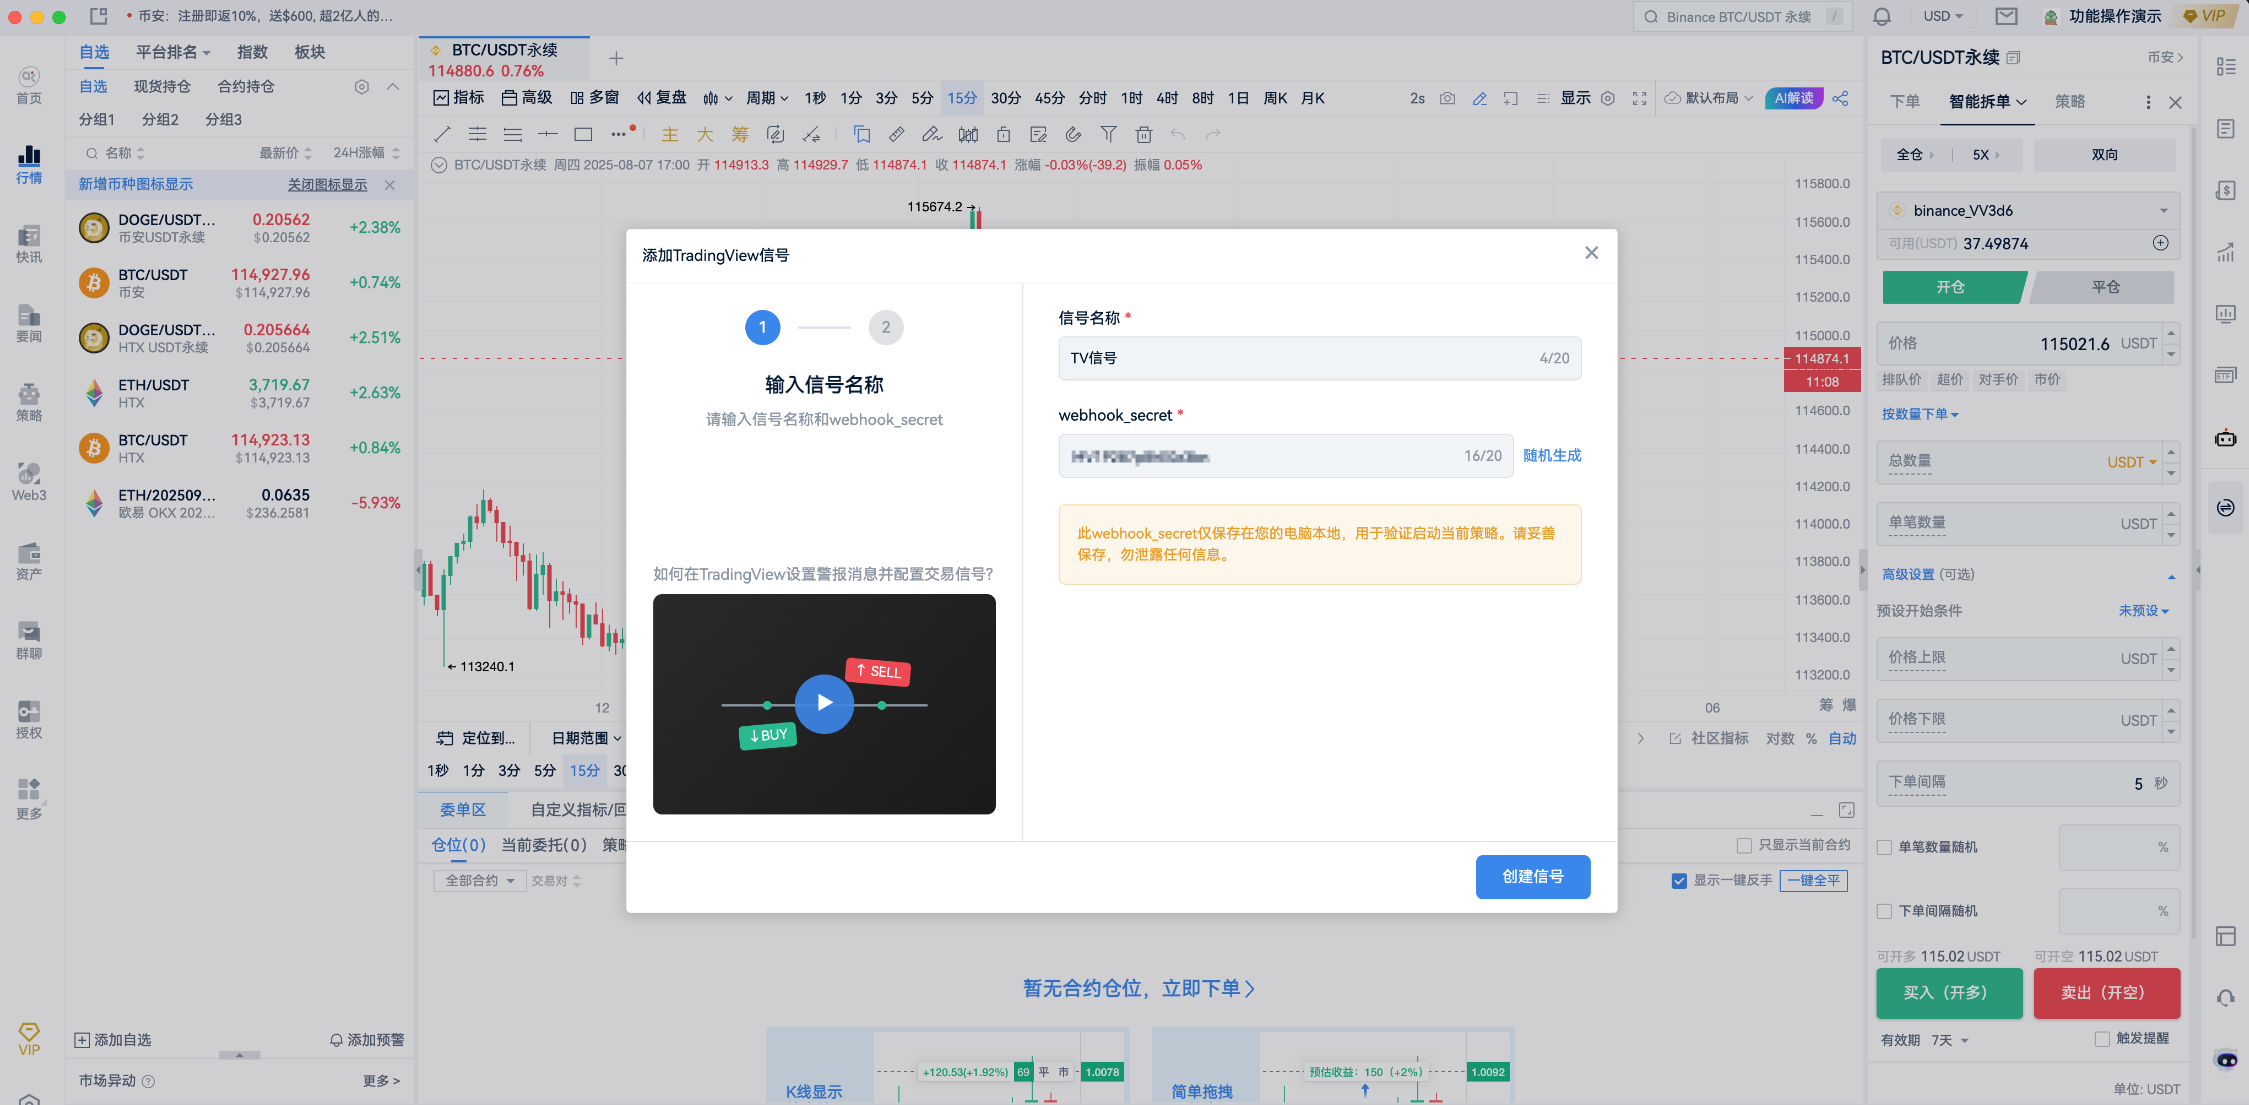Screen dimensions: 2249x1105
Task: Click the add funds plus icon
Action: [x=2160, y=243]
